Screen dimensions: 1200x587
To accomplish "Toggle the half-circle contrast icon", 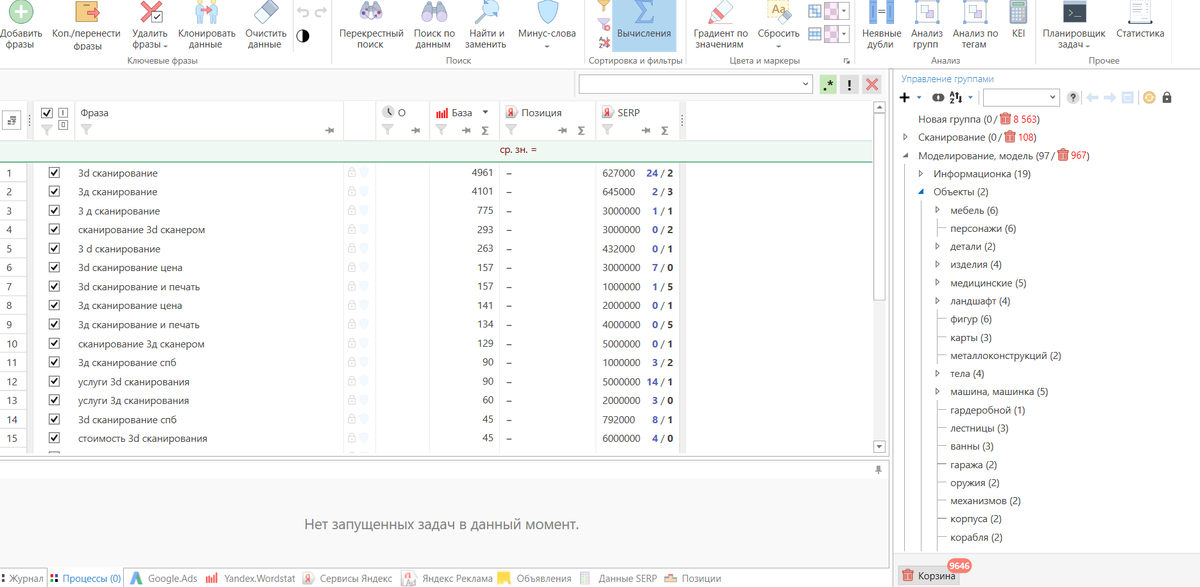I will tap(302, 35).
